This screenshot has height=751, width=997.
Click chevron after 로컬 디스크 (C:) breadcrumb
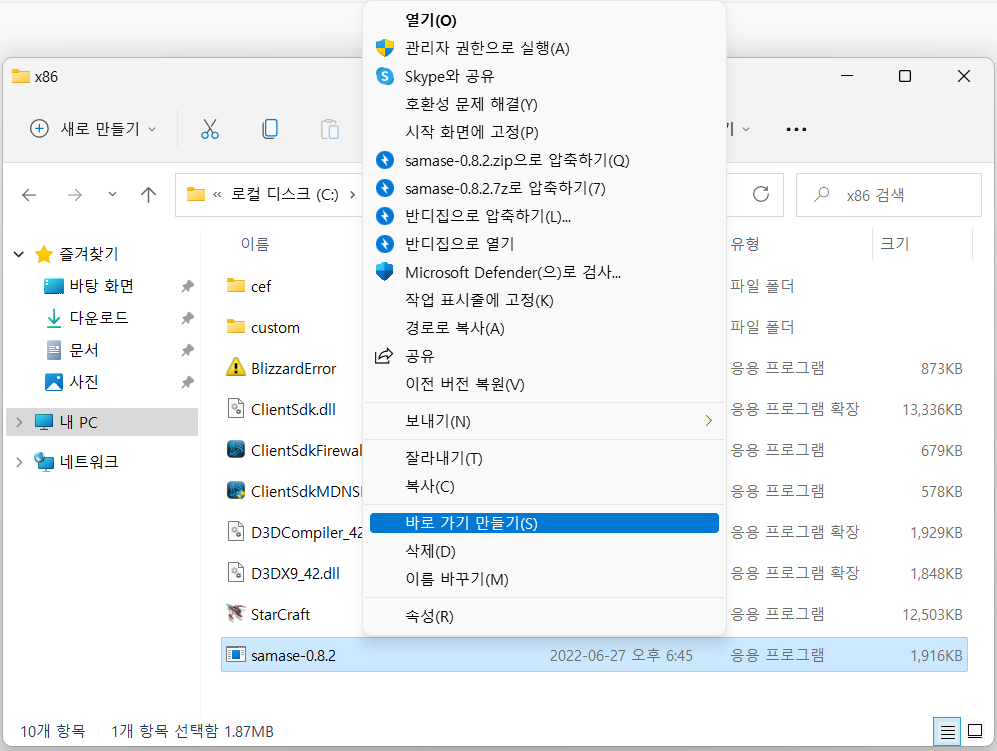tap(352, 195)
